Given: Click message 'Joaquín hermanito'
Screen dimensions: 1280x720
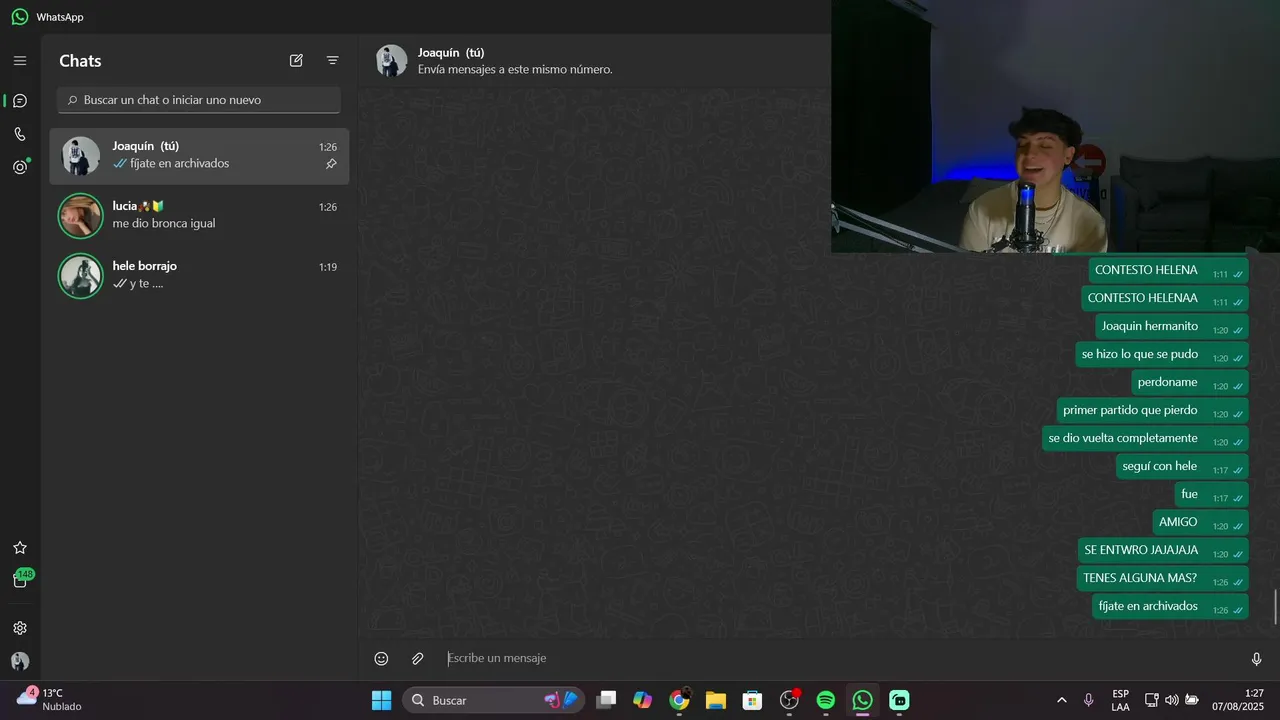Looking at the screenshot, I should click(x=1172, y=327).
